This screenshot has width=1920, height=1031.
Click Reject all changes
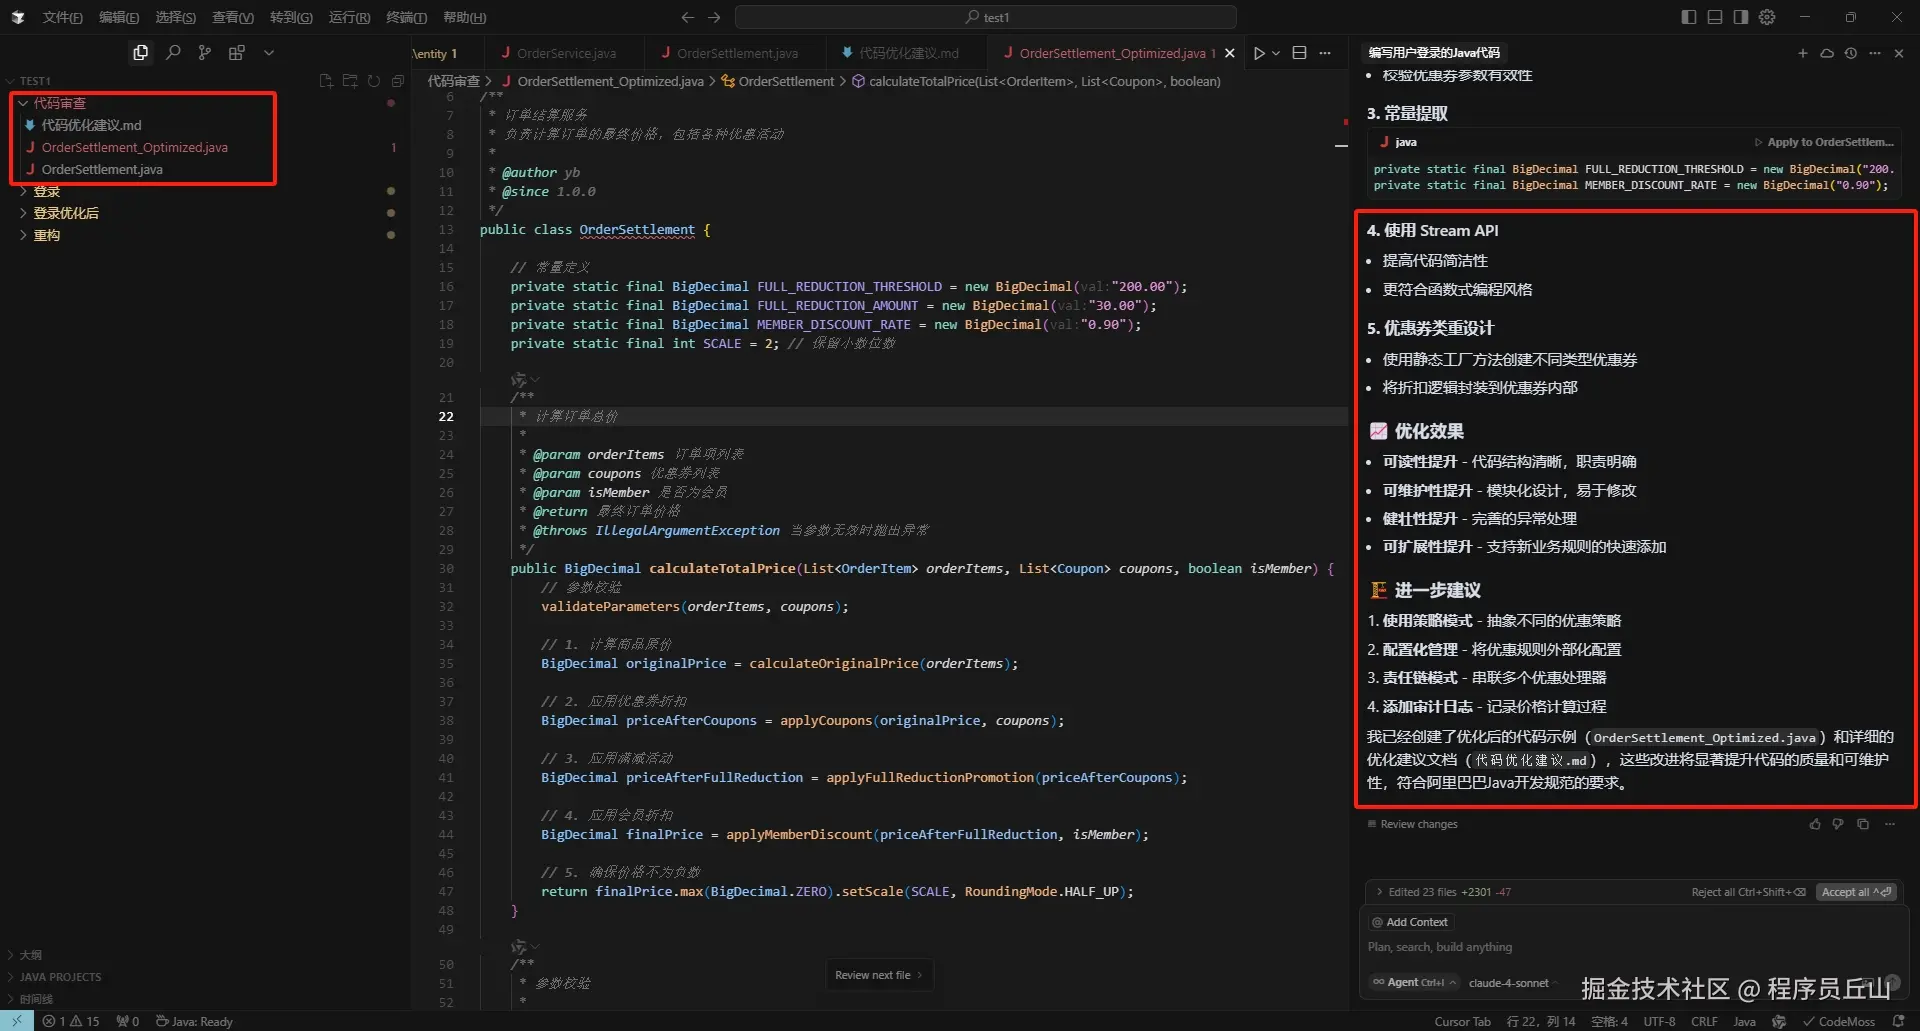1748,892
